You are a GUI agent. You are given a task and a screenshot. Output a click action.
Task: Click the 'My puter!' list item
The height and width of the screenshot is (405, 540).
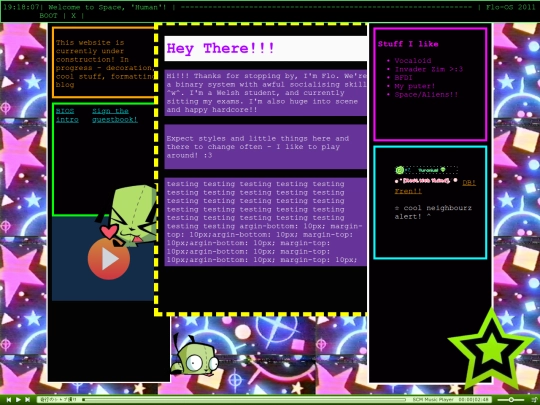pos(415,86)
